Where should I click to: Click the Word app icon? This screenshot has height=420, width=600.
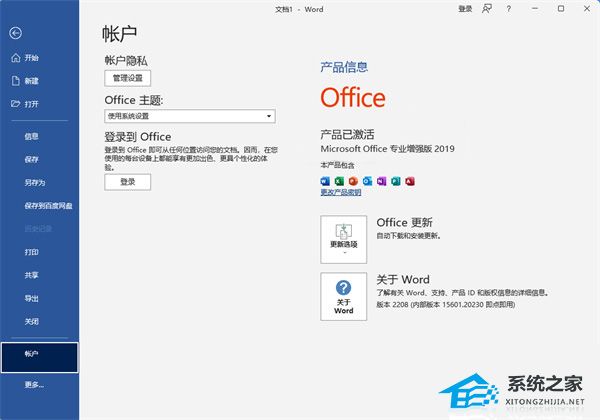click(x=325, y=181)
